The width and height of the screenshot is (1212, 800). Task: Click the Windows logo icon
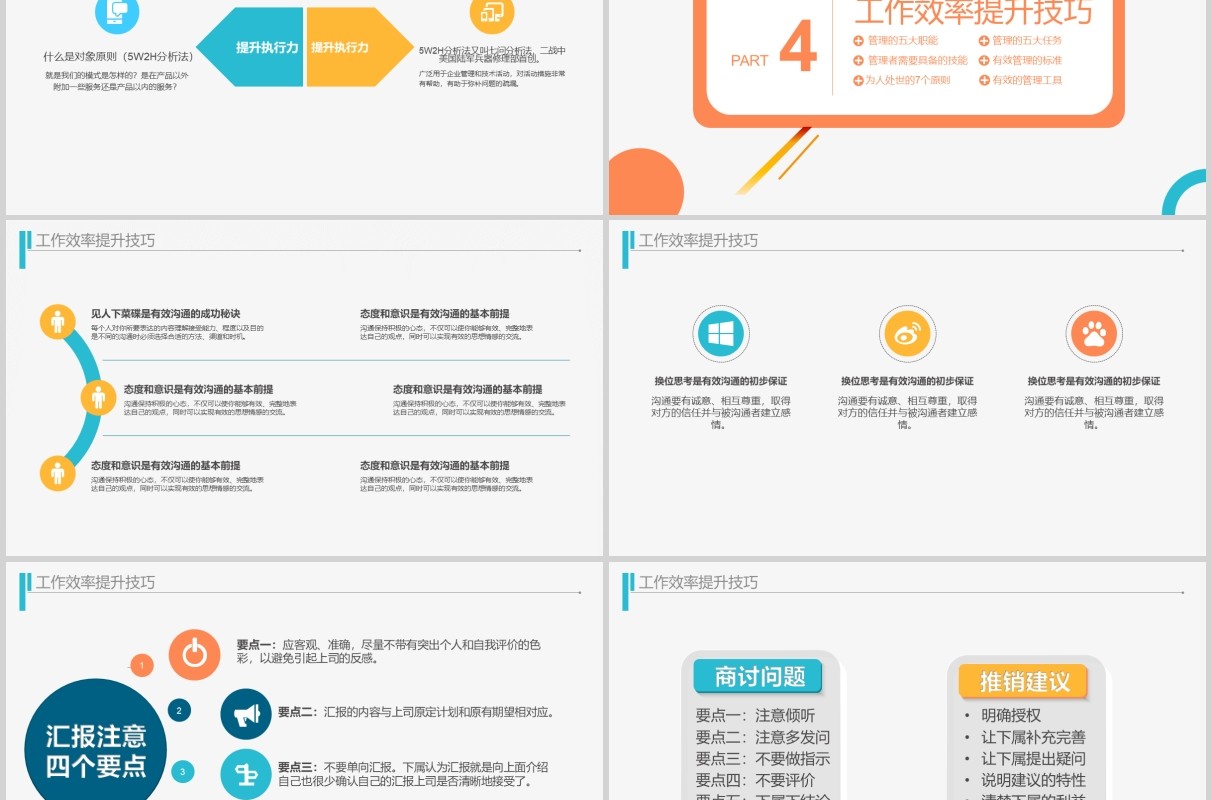[x=721, y=334]
